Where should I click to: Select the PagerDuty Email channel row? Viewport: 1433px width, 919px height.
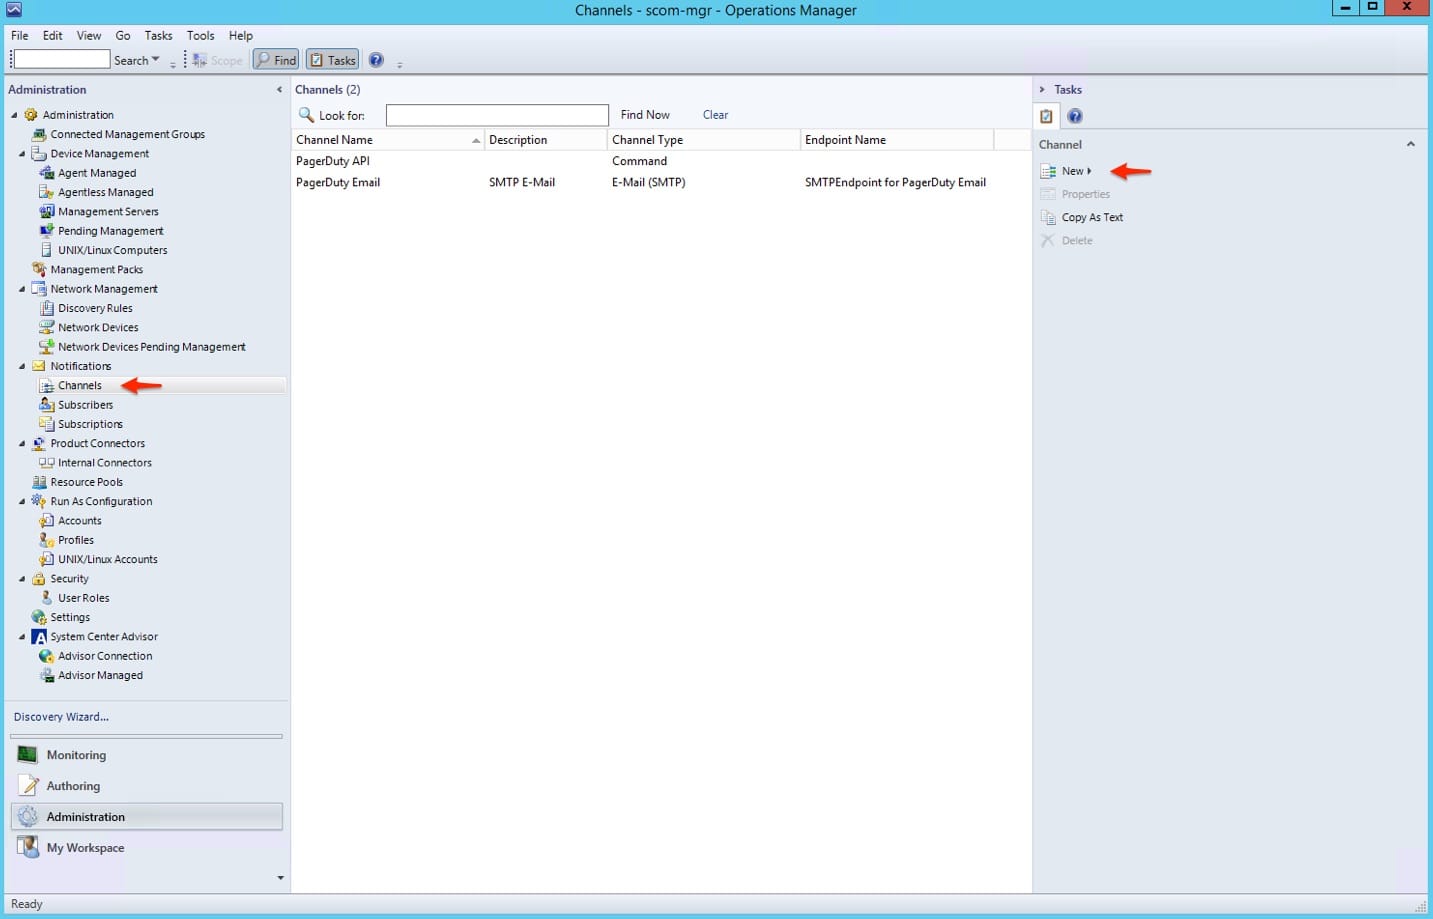pos(661,182)
